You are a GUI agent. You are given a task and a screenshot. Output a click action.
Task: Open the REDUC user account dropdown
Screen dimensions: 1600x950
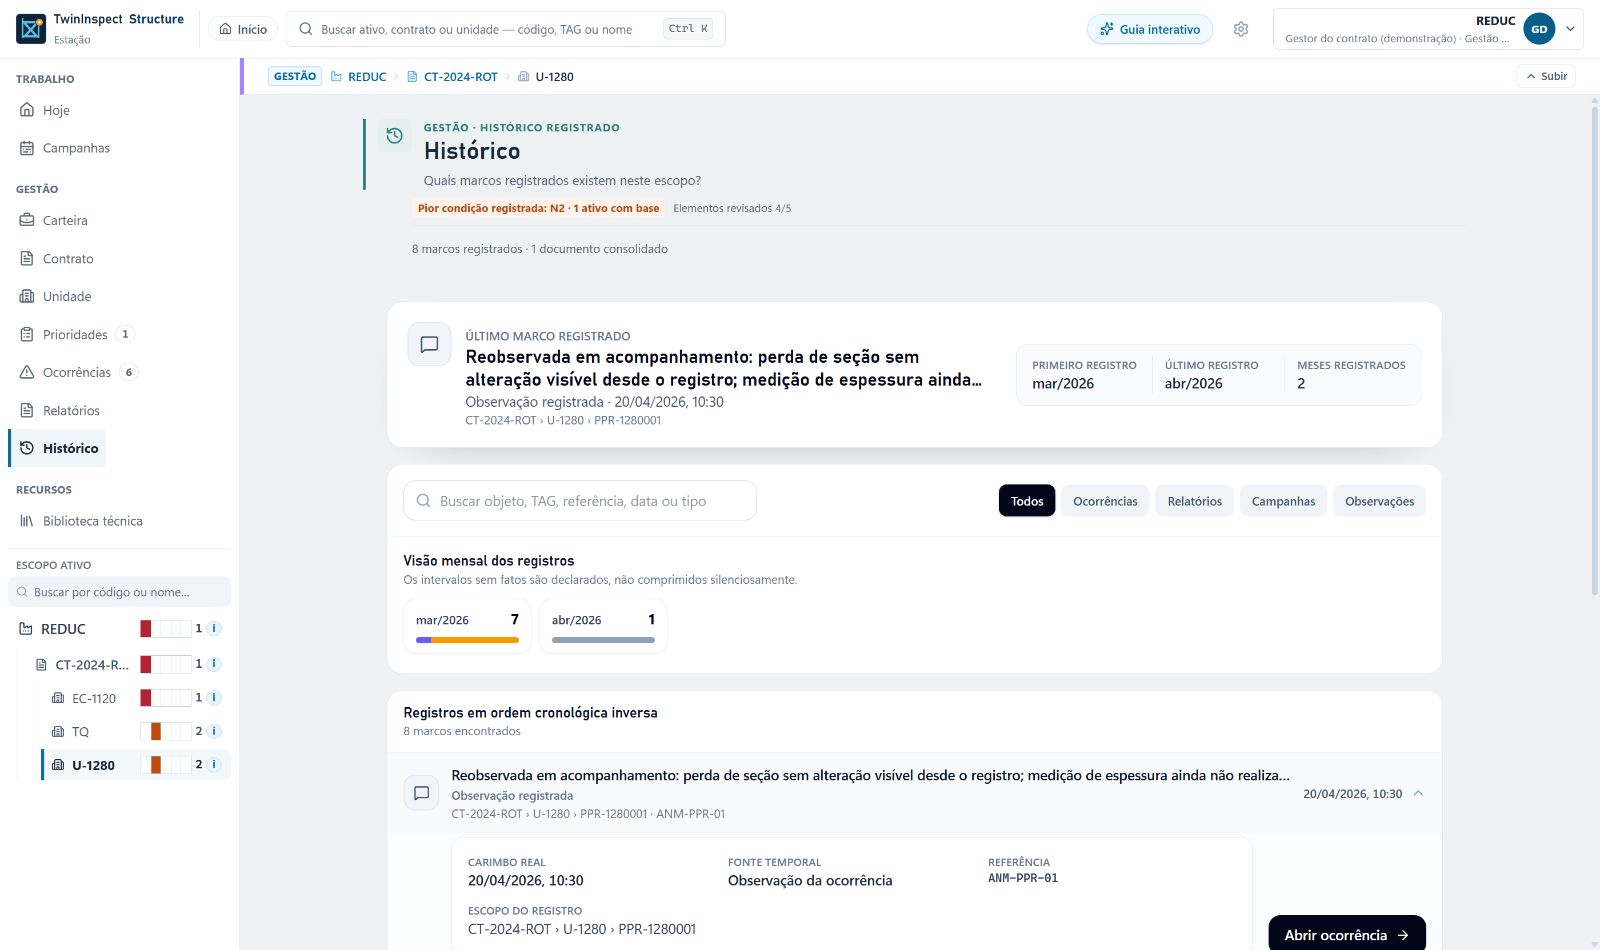pos(1428,29)
